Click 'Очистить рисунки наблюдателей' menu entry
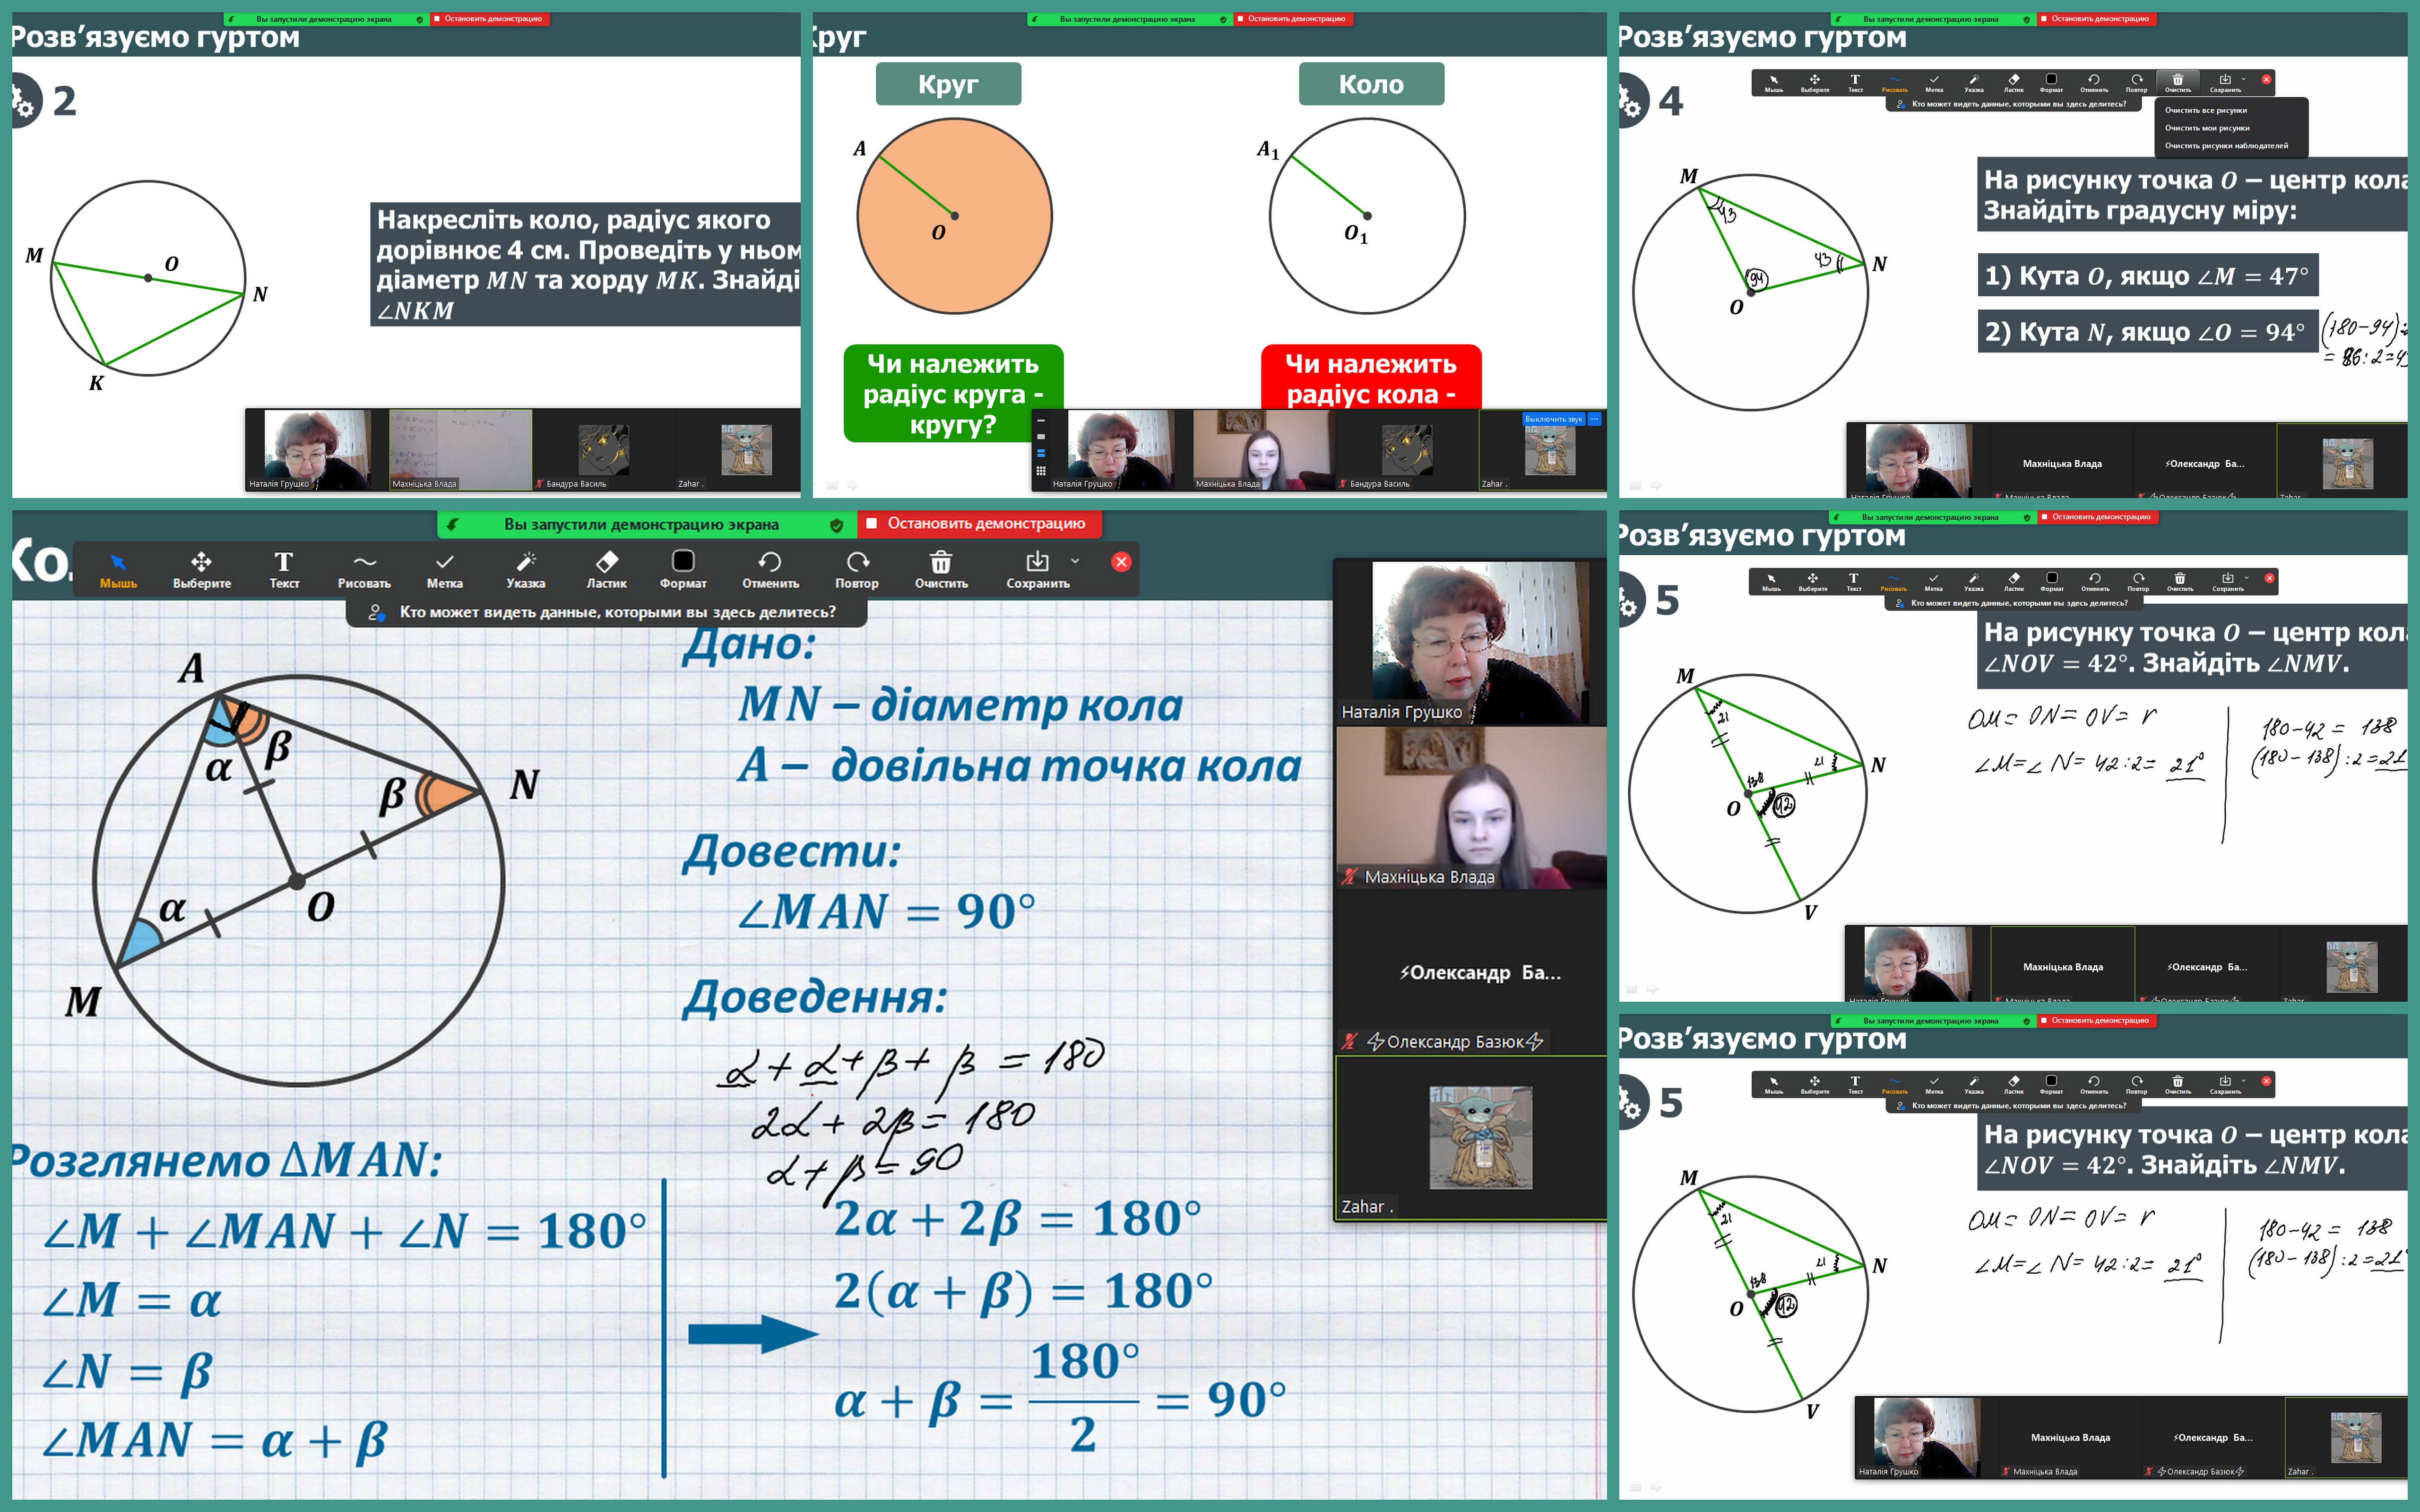Viewport: 2420px width, 1512px height. click(2226, 146)
